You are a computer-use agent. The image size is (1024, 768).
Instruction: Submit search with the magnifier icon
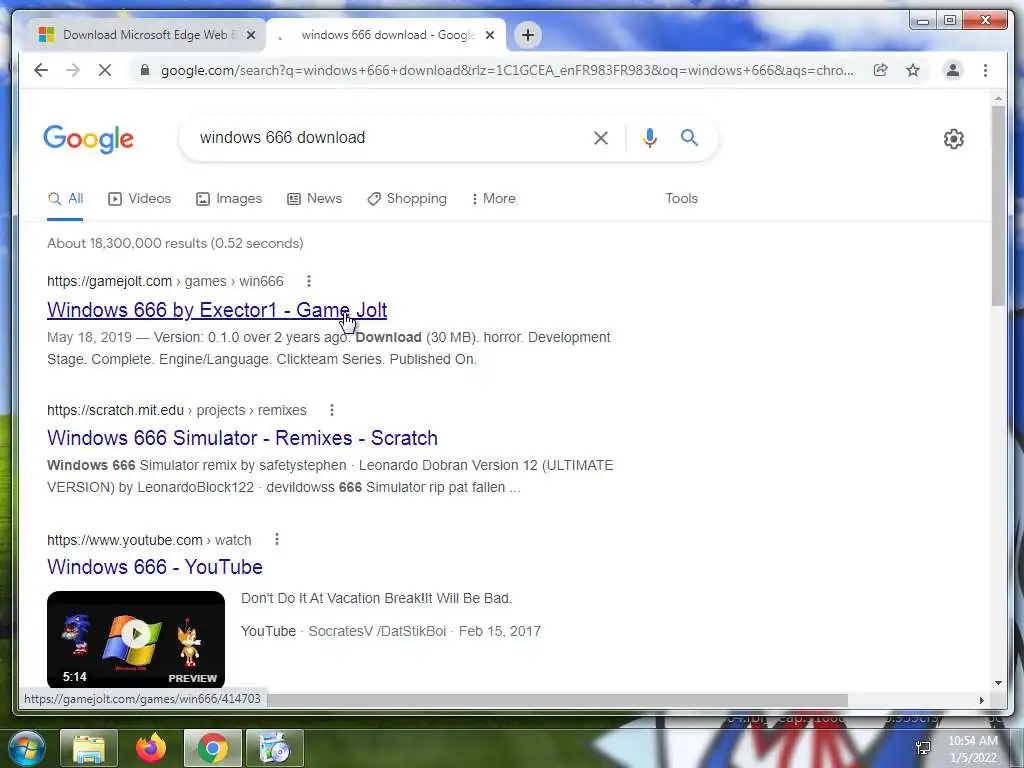click(x=689, y=138)
